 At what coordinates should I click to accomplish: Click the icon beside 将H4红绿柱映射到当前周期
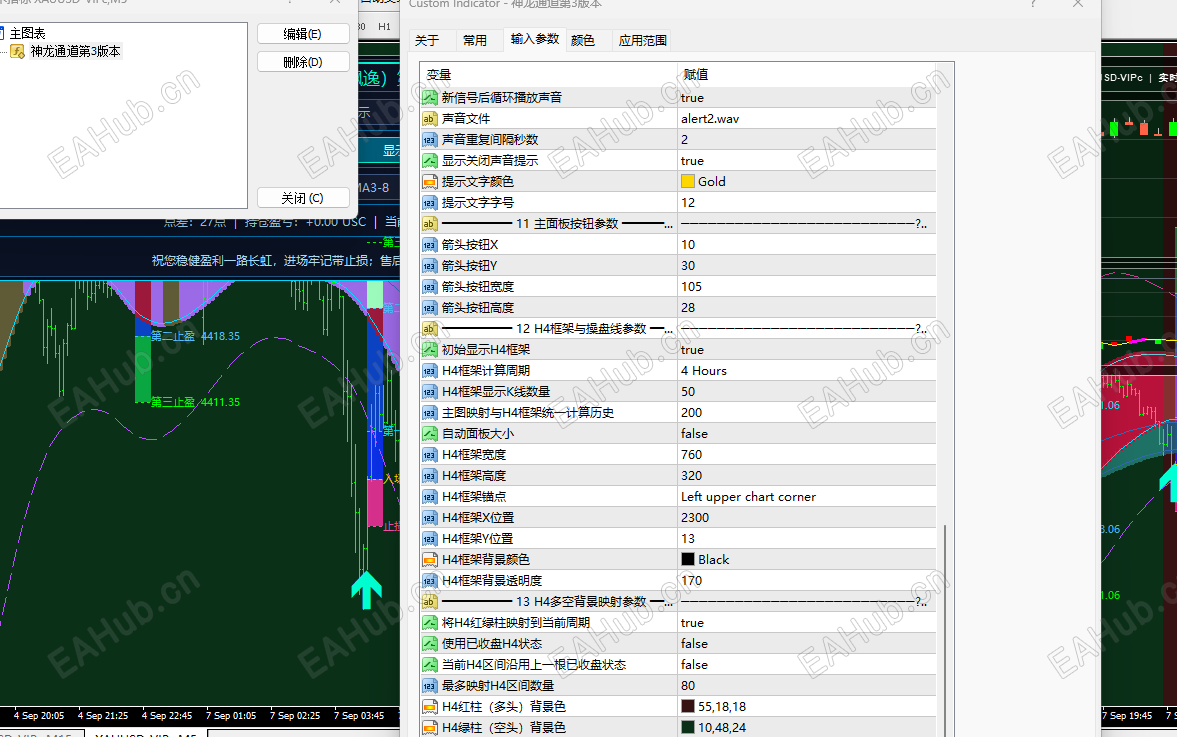coord(429,623)
